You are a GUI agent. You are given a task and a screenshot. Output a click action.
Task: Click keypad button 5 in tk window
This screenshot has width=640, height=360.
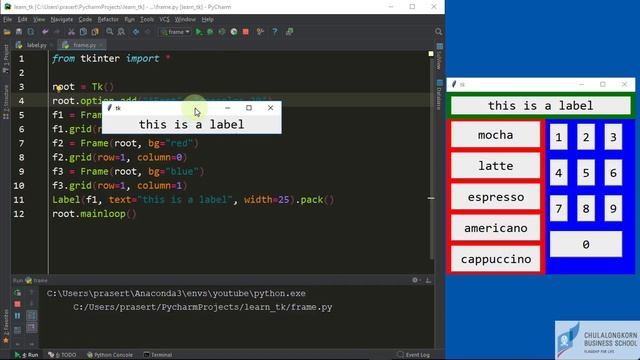click(586, 173)
